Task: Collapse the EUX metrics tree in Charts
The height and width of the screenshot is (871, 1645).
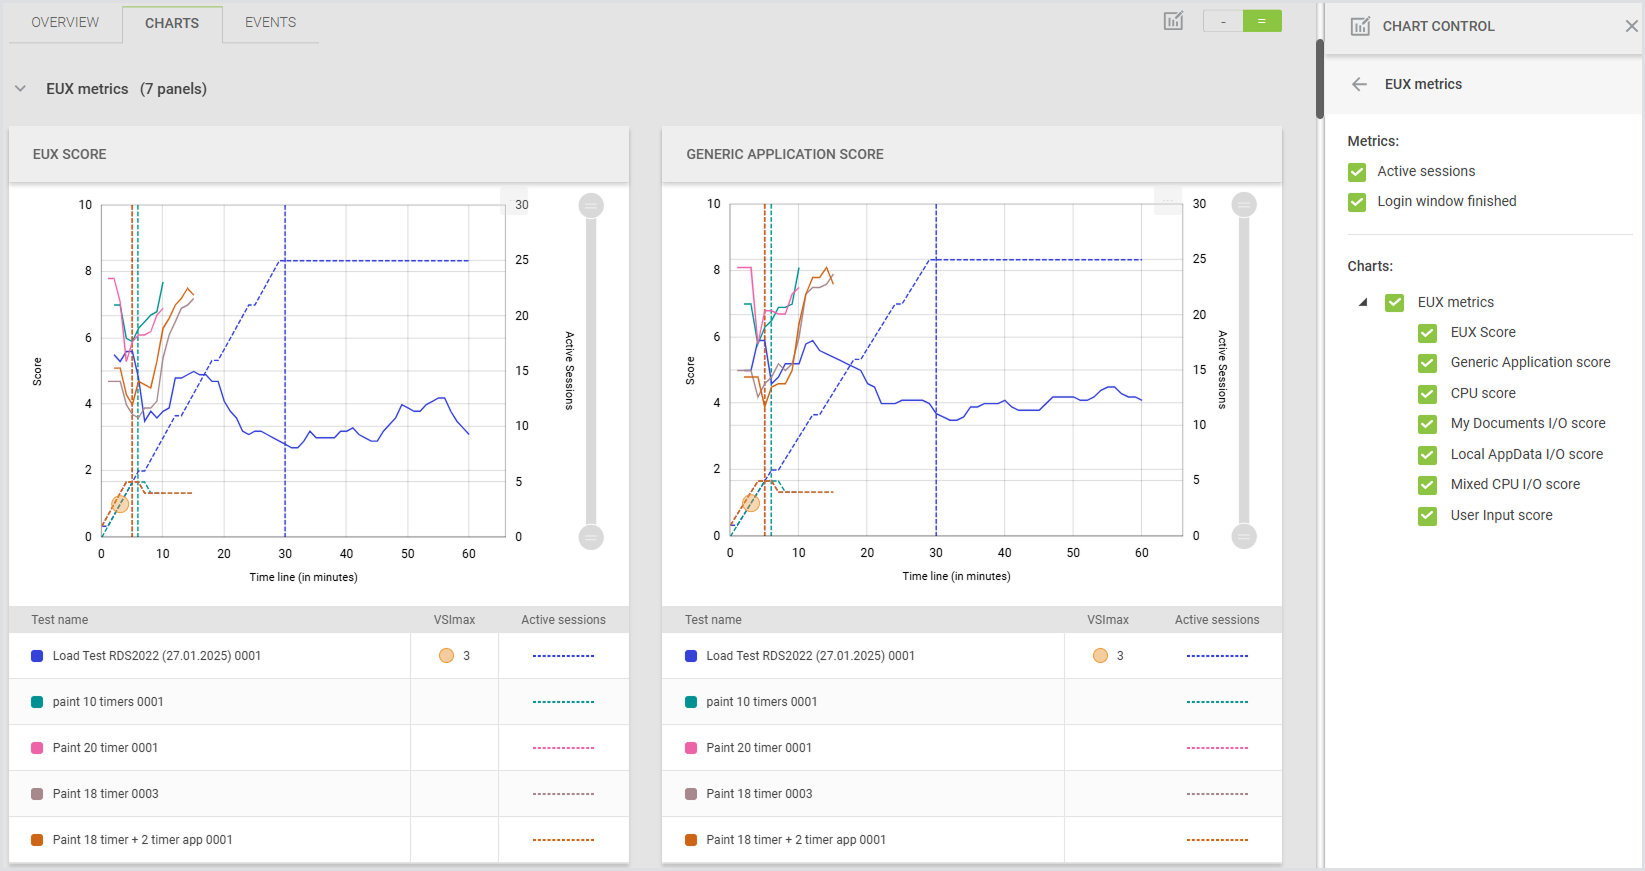Action: (1363, 302)
